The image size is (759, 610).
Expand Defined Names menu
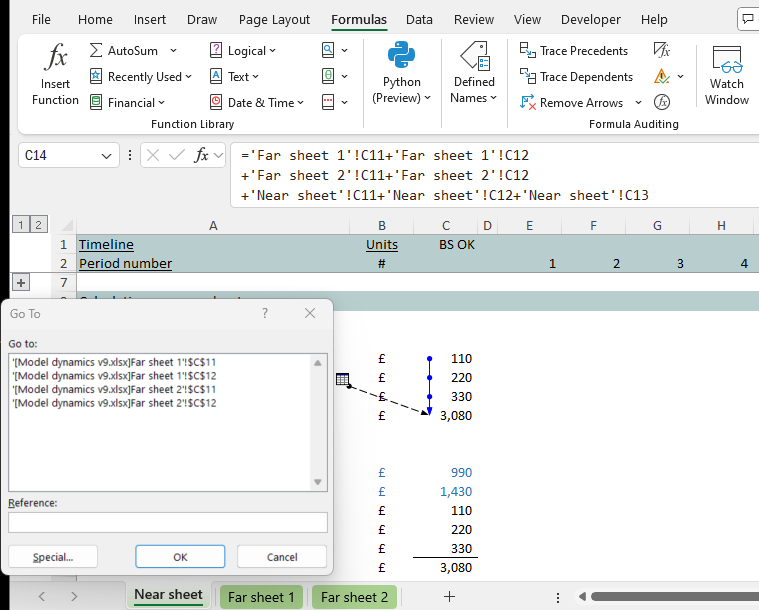pyautogui.click(x=473, y=74)
